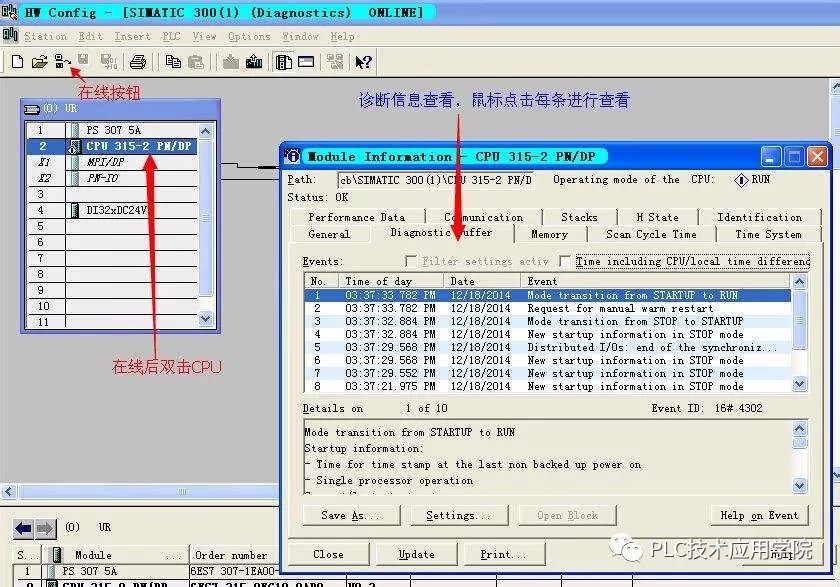Click the Save As... button
Image resolution: width=840 pixels, height=587 pixels.
349,515
